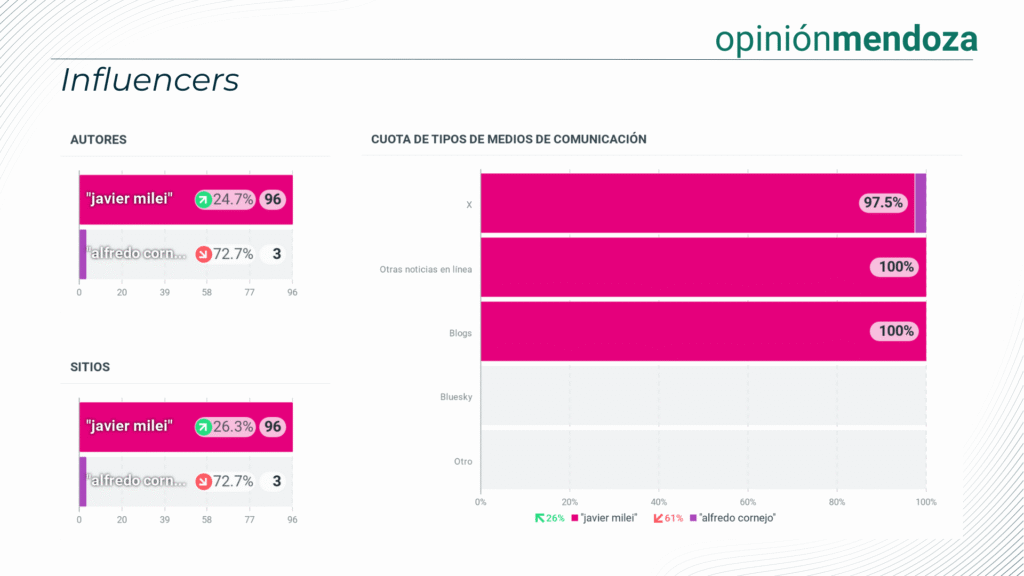Select the empty Bluesky row in the chart
Viewport: 1024px width, 576px height.
703,397
